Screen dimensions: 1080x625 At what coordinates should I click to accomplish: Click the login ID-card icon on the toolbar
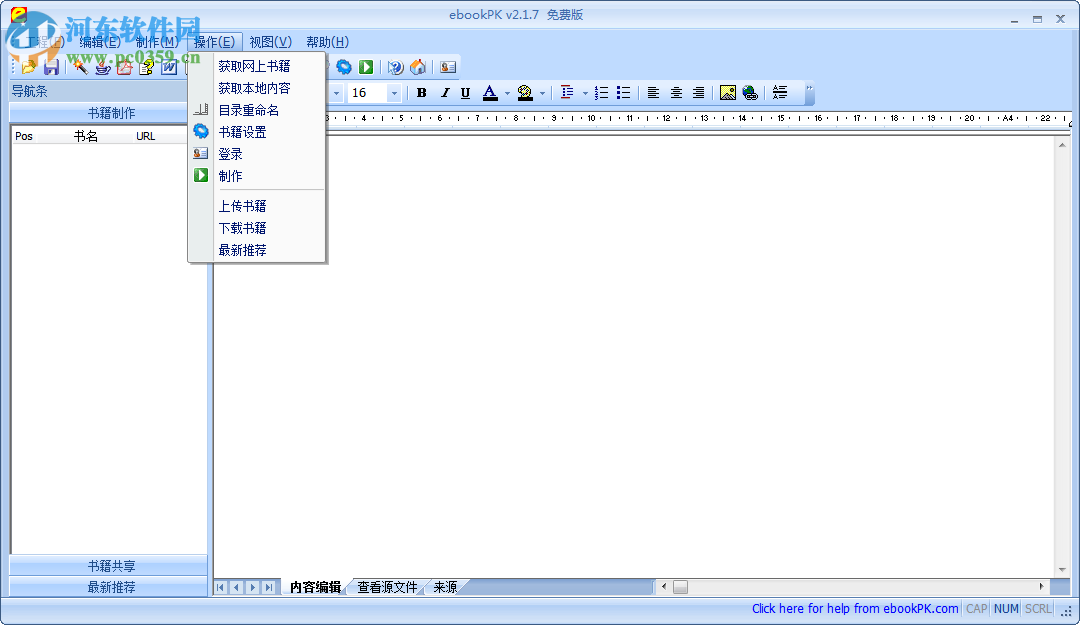click(447, 67)
